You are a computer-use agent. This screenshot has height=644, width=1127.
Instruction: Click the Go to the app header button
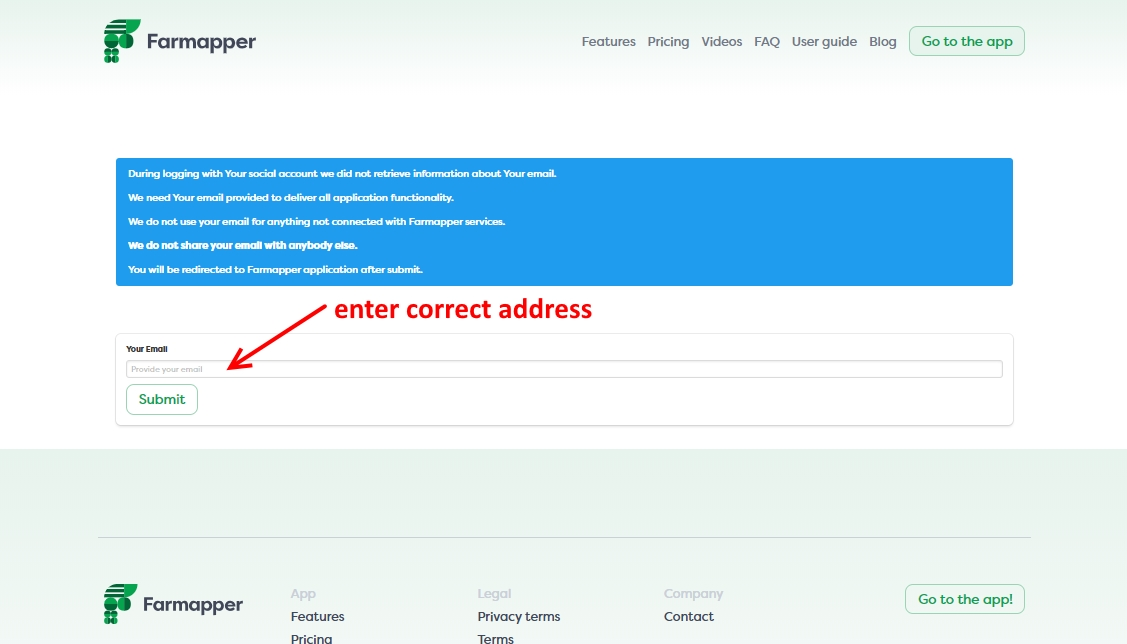[x=967, y=41]
